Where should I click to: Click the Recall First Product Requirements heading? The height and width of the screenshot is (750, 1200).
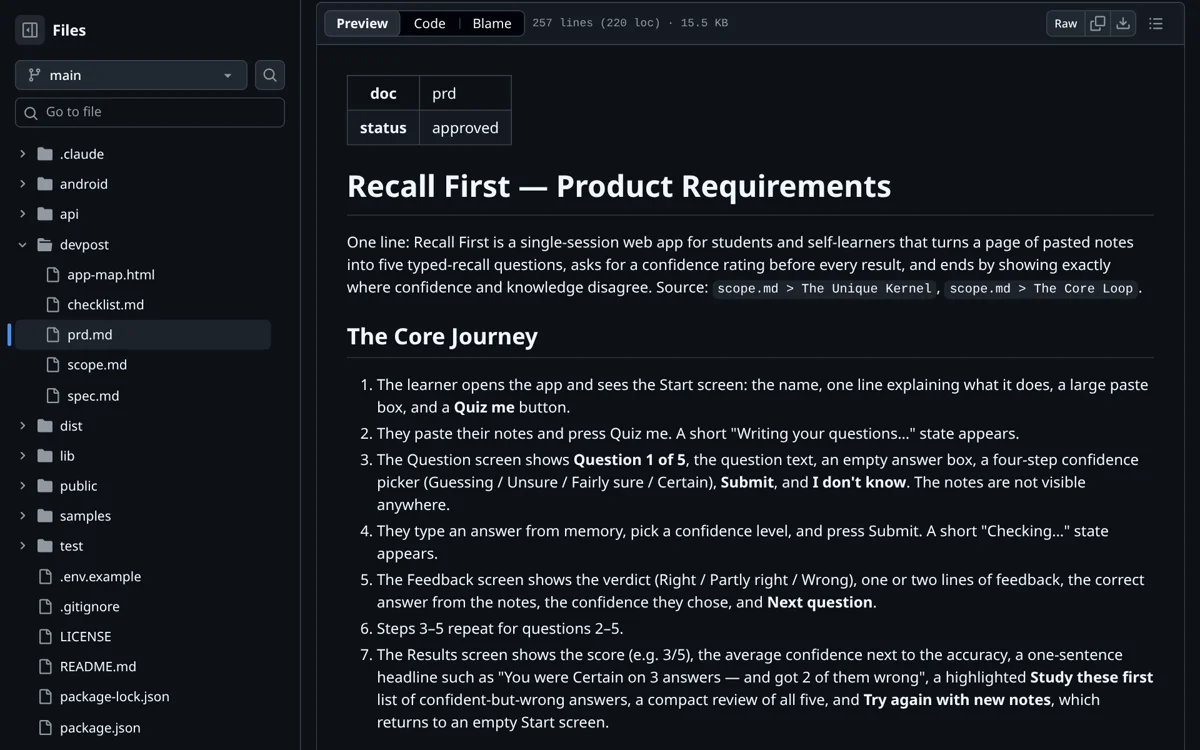point(619,186)
